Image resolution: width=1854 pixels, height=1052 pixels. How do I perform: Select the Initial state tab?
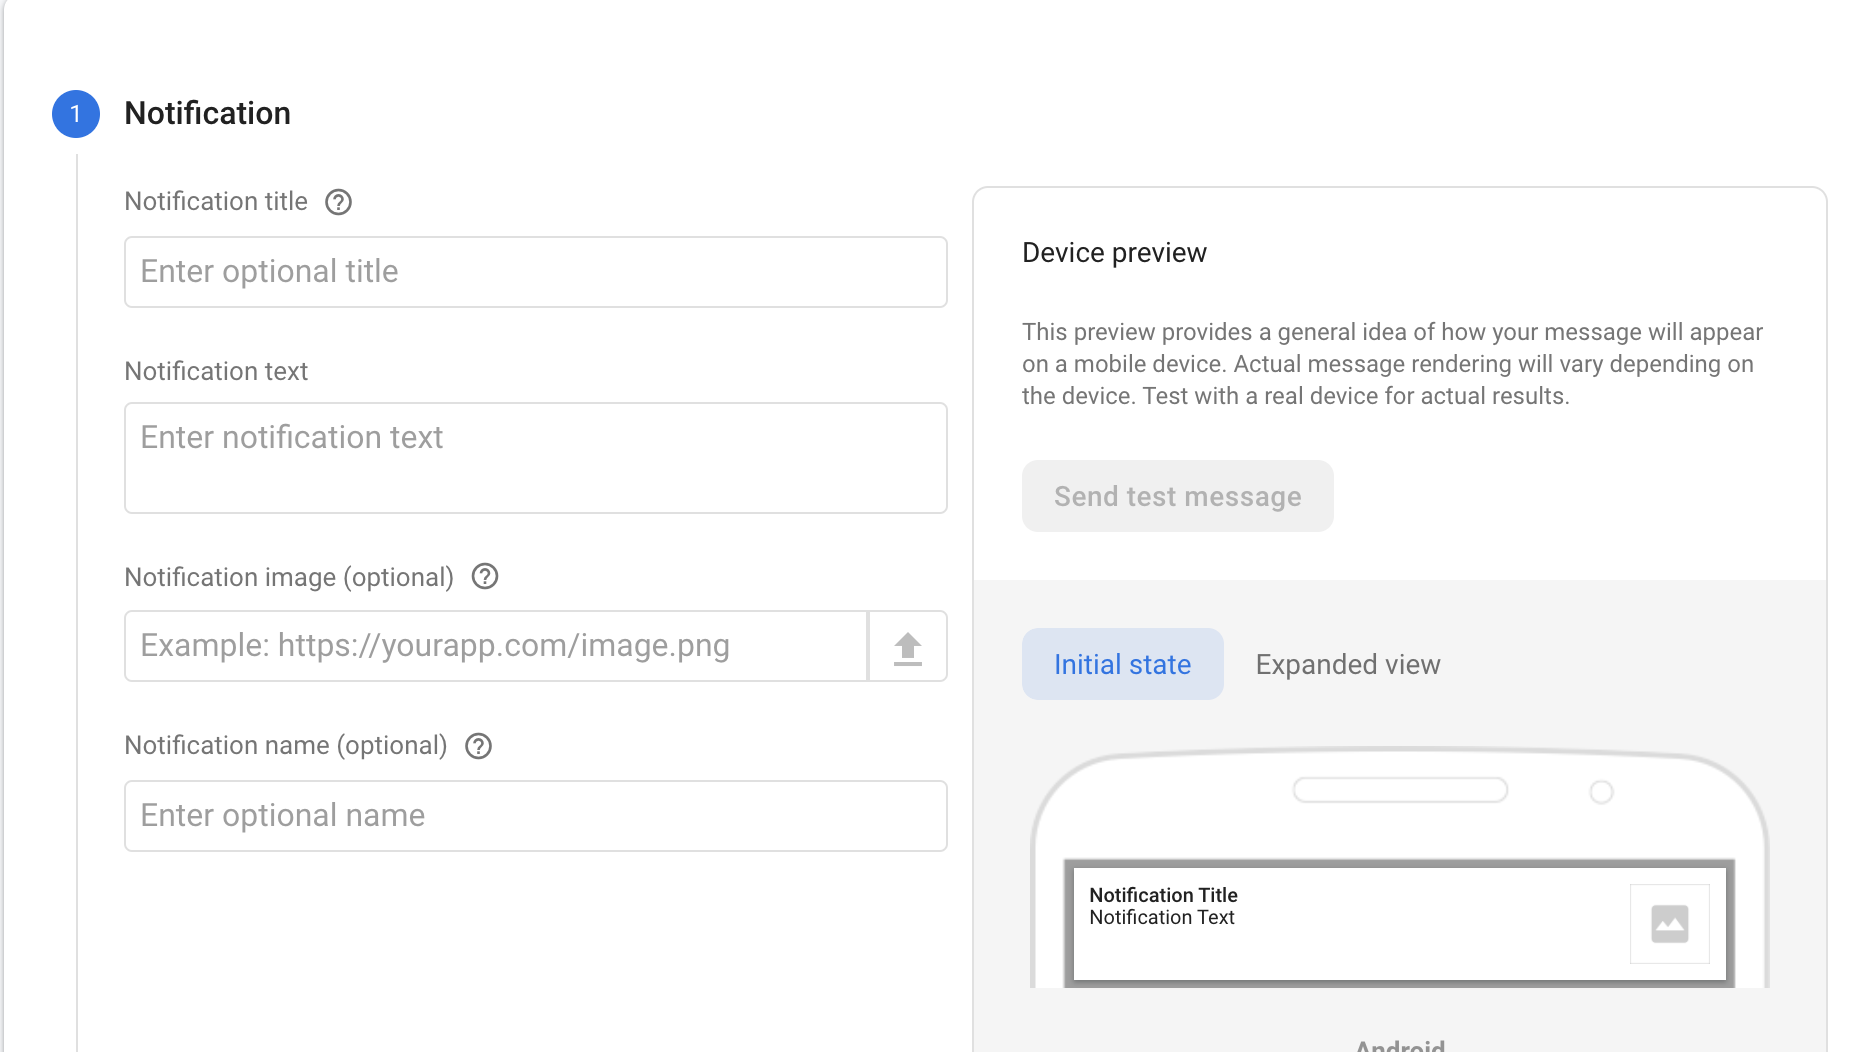pyautogui.click(x=1123, y=664)
